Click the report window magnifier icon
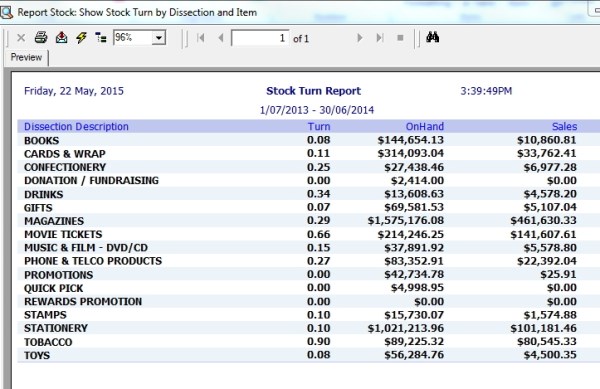This screenshot has width=600, height=389. 7,12
